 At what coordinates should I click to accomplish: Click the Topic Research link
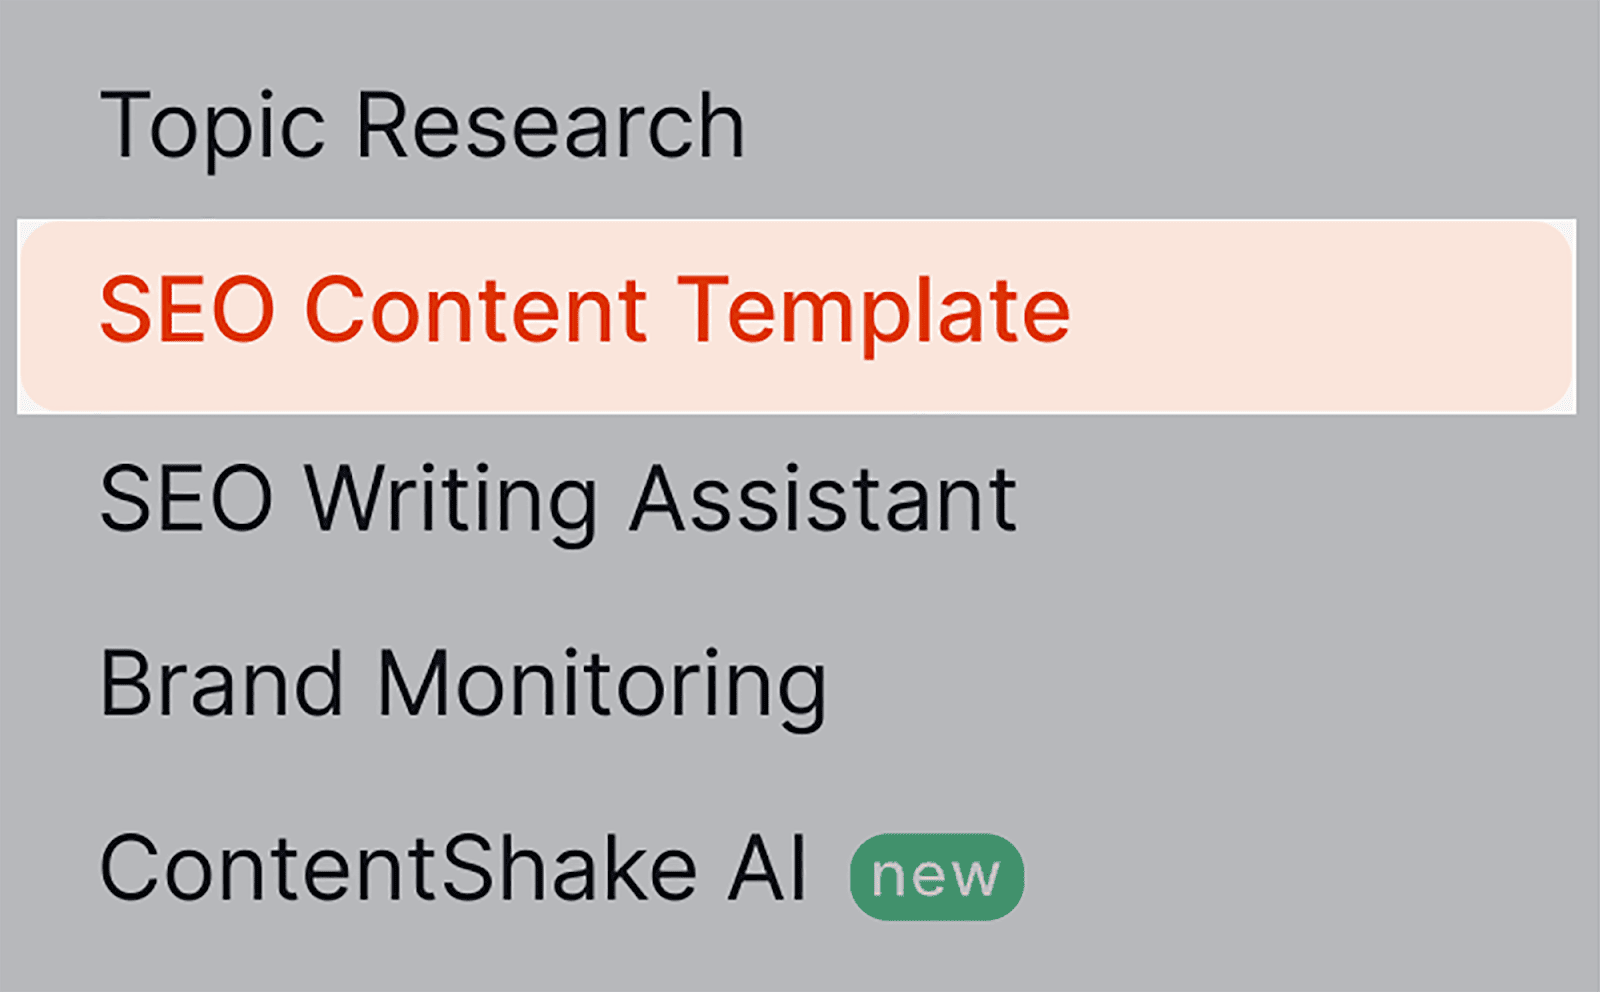click(422, 126)
